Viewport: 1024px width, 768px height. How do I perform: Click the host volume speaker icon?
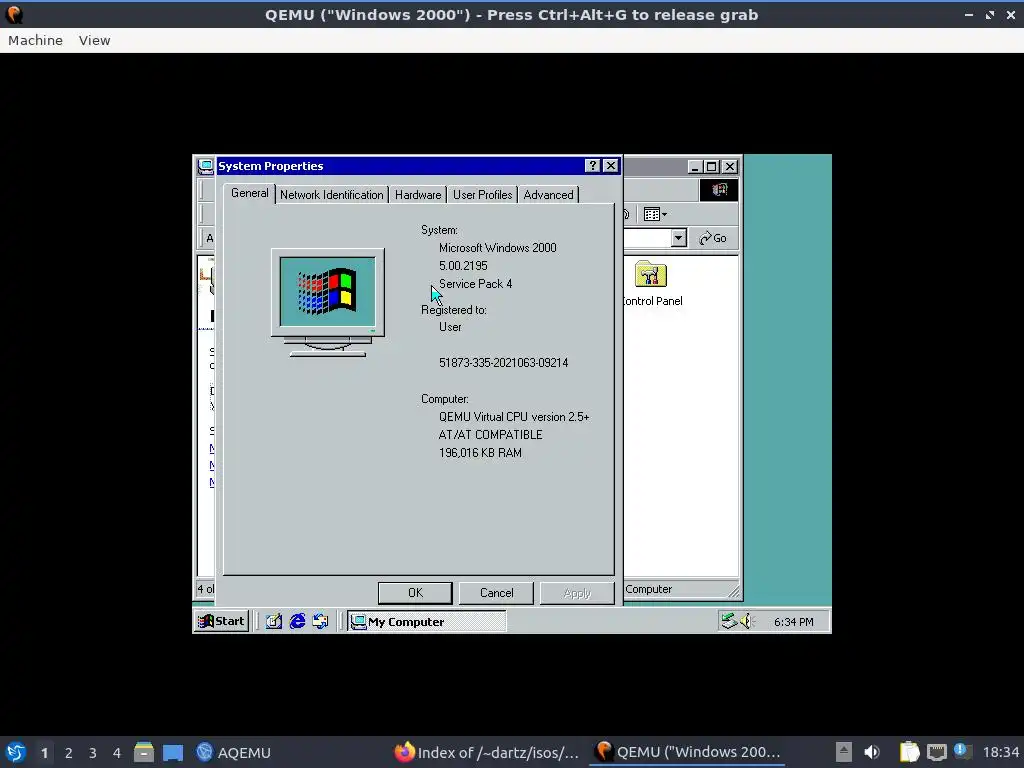pos(872,752)
